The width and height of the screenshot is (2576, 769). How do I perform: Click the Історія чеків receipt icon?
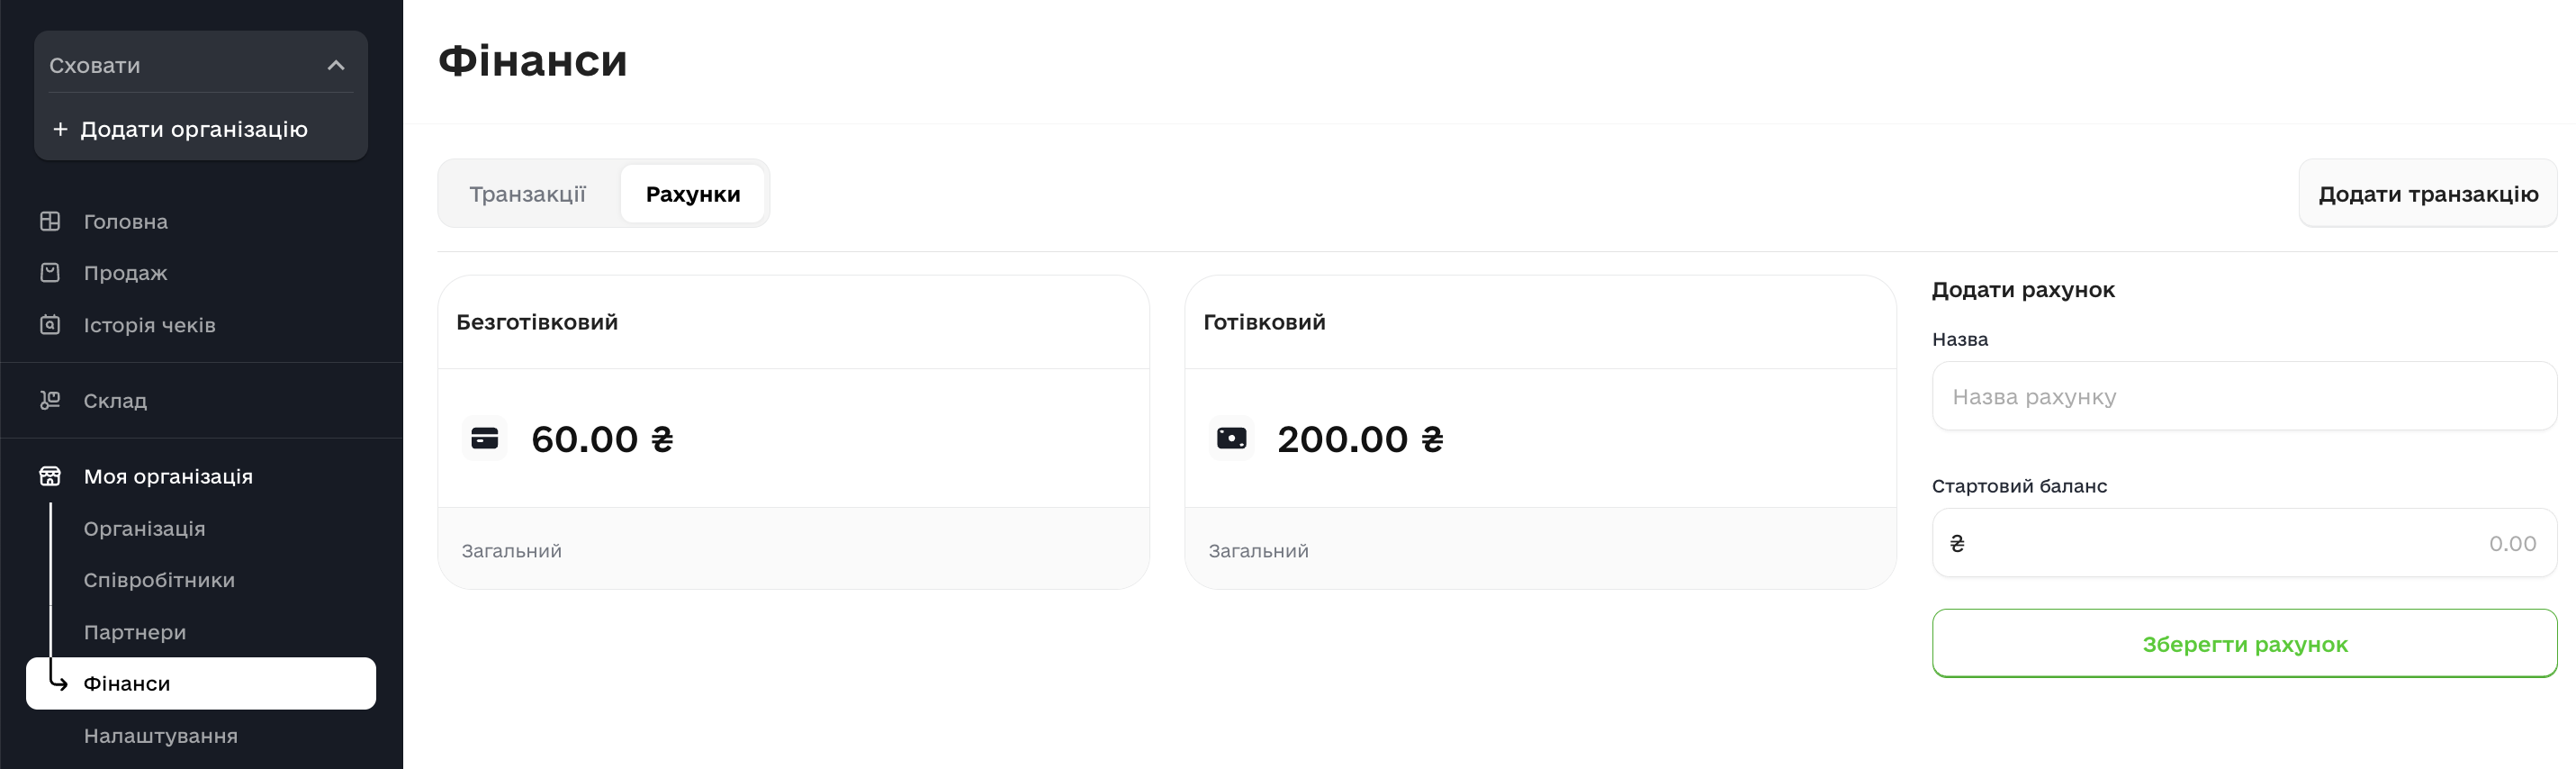pos(50,325)
